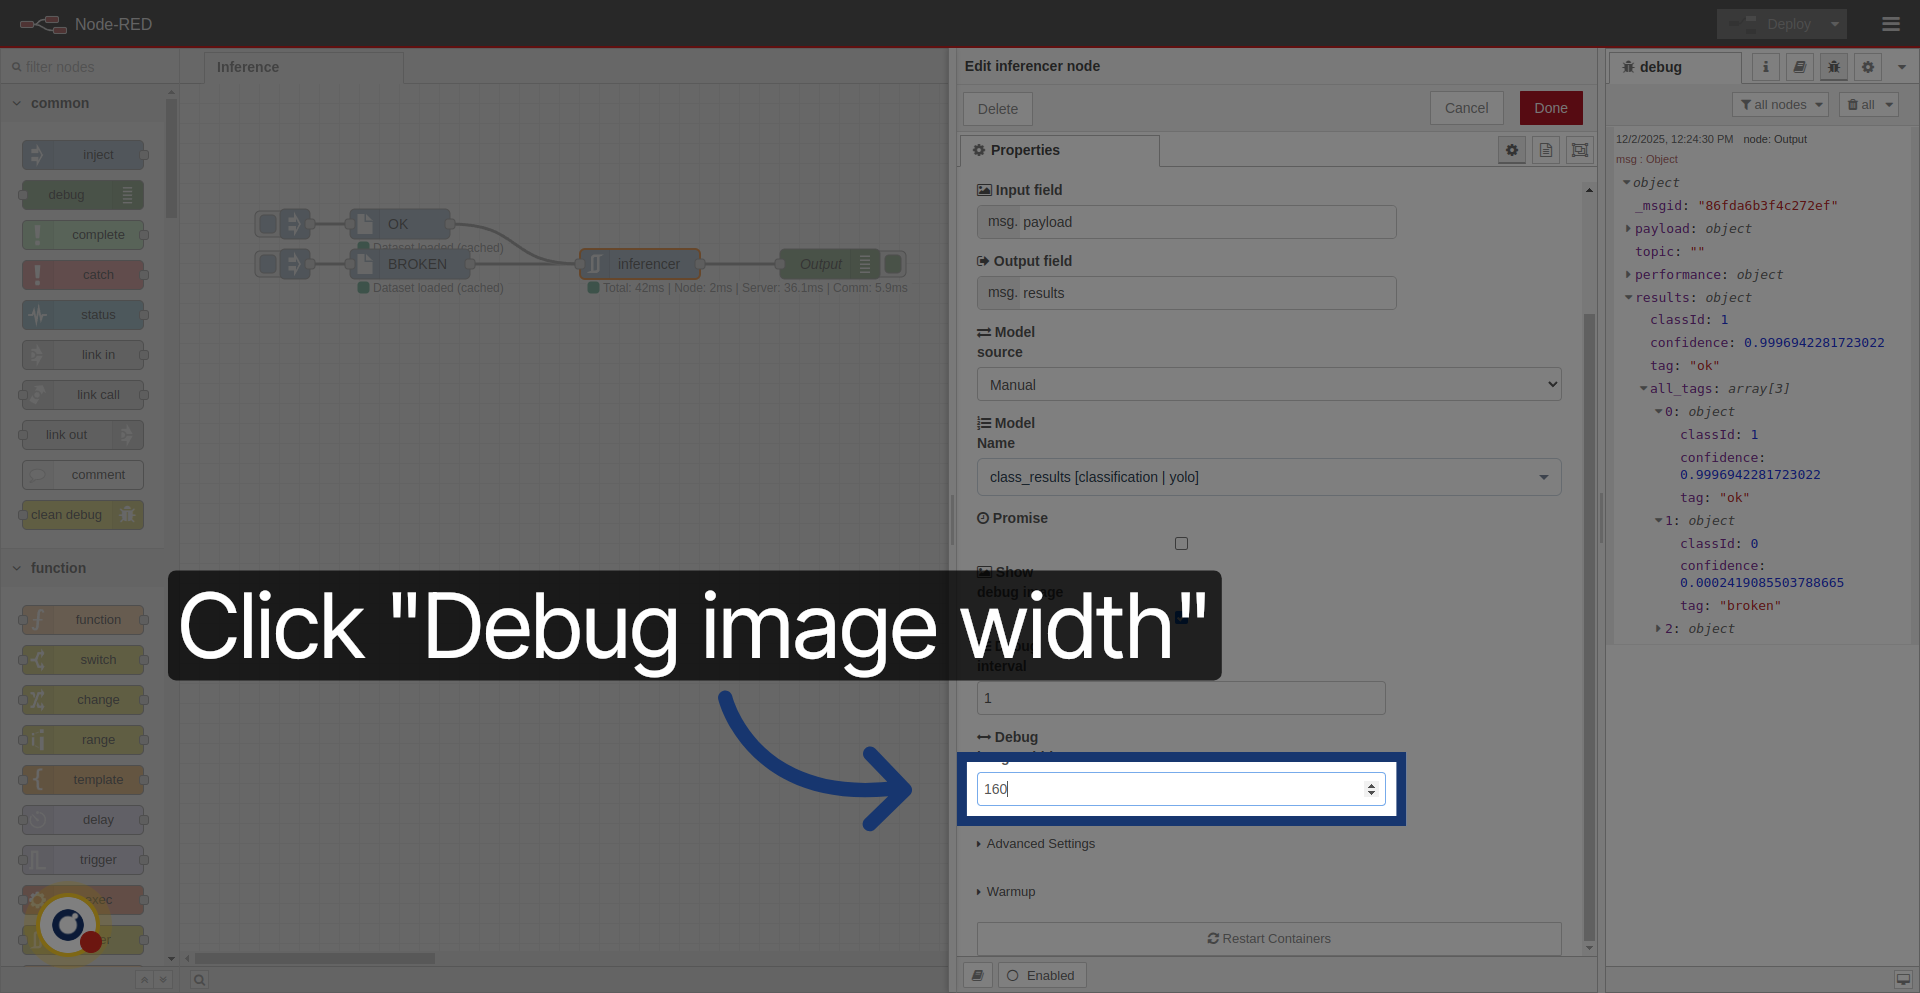
Task: Switch to the Inference tab
Action: tap(247, 67)
